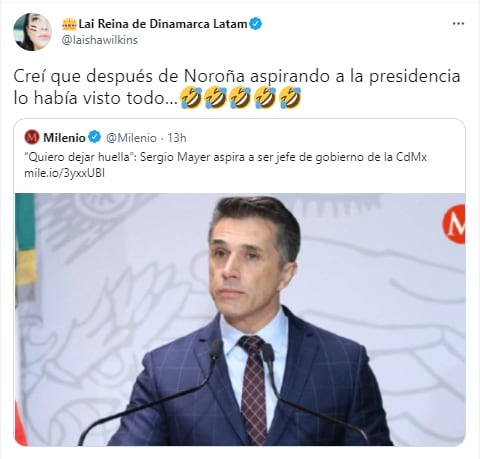Click the 13h timestamp on quoted tweet

point(177,138)
